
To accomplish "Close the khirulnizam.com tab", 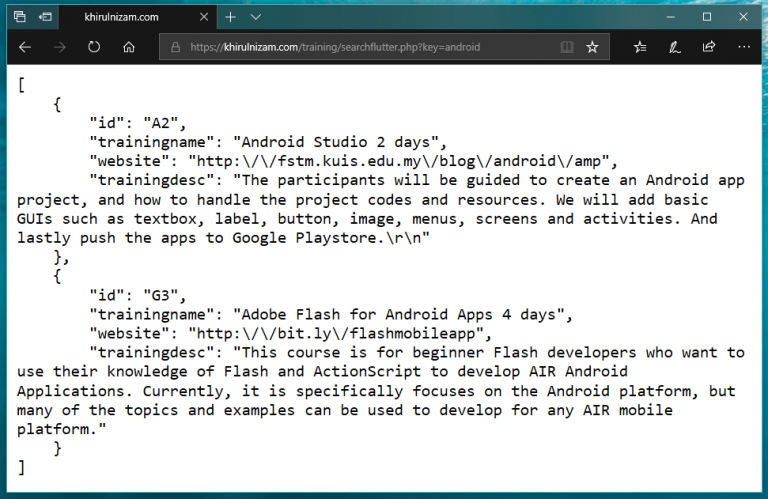I will click(205, 17).
